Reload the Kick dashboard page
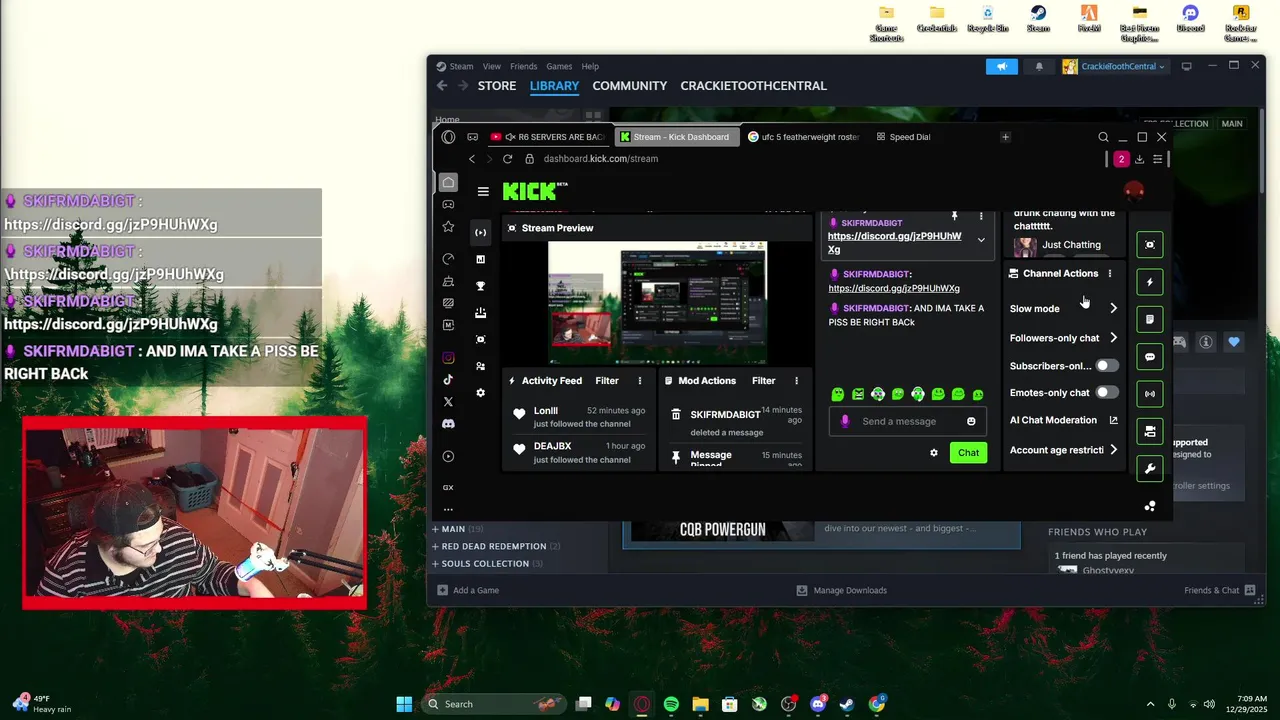This screenshot has width=1280, height=720. (508, 159)
